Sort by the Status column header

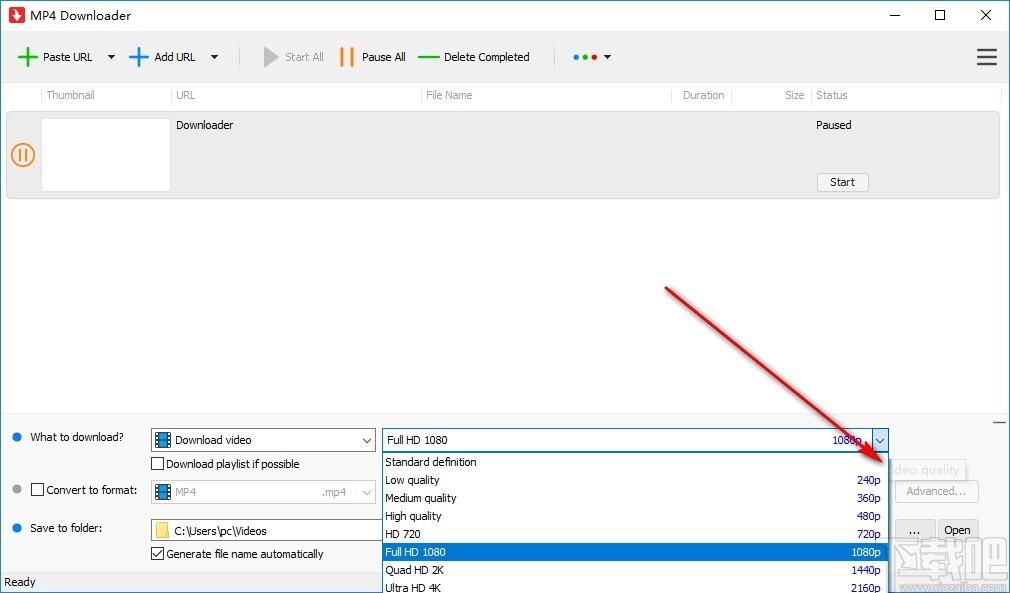(x=832, y=95)
